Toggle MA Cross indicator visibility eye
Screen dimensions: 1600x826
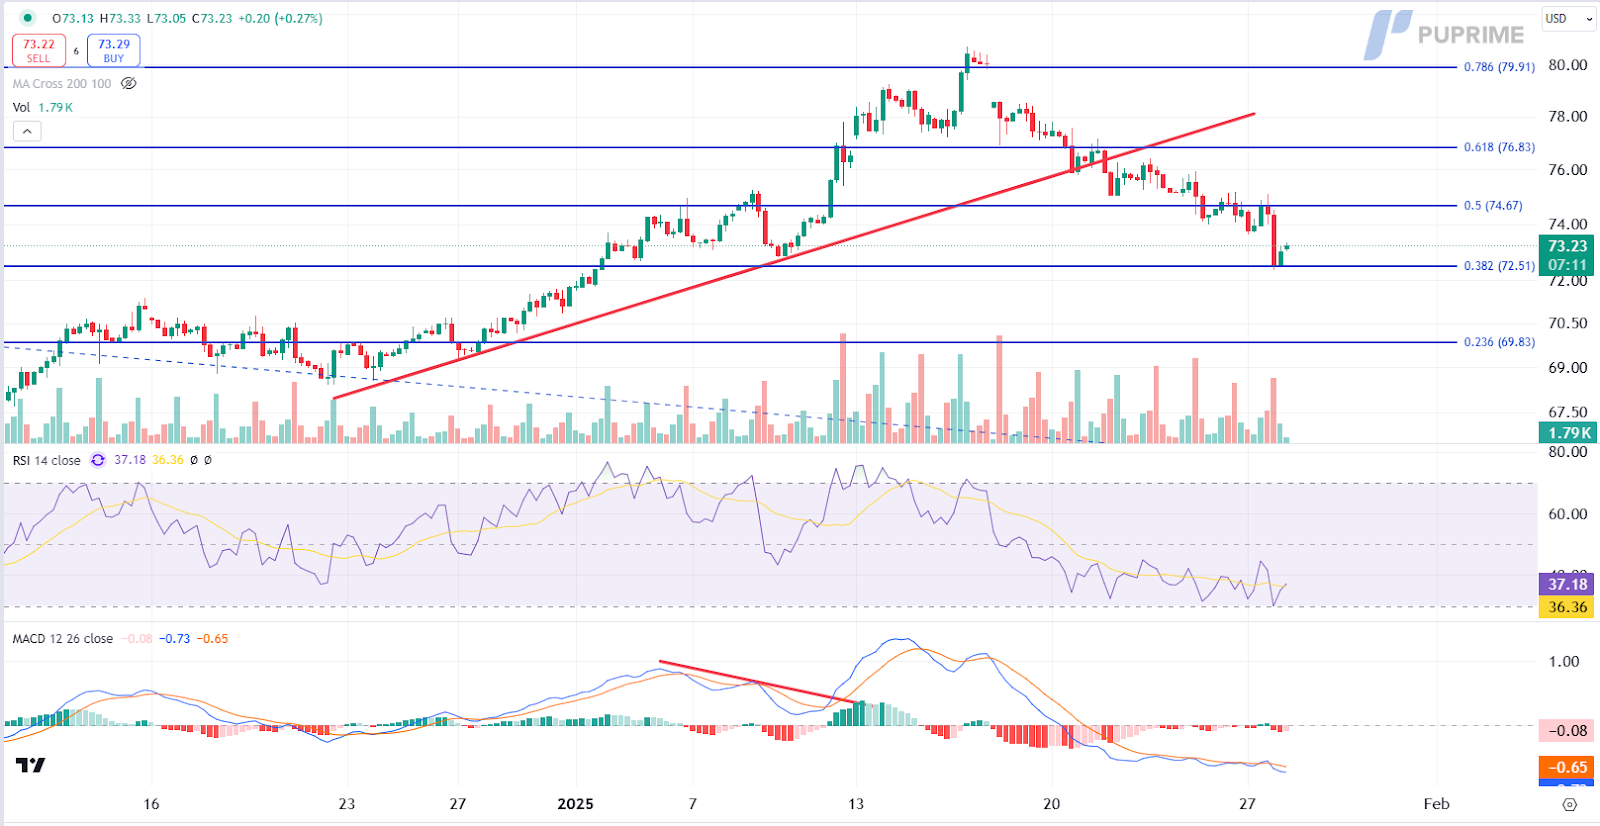(x=129, y=84)
